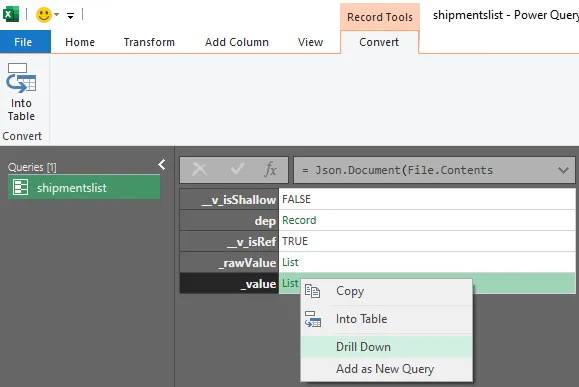The image size is (579, 387).
Task: Click the Into Table context menu icon
Action: tap(313, 319)
